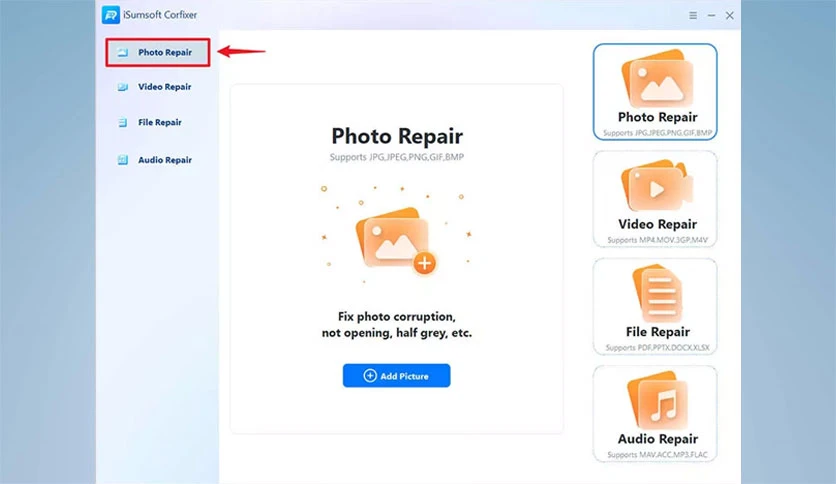Viewport: 836px width, 484px height.
Task: Click the center photo illustration with plus
Action: pyautogui.click(x=397, y=240)
